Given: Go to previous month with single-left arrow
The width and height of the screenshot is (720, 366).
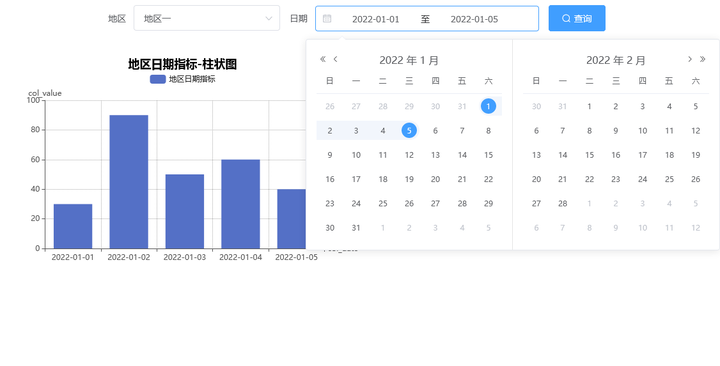Looking at the screenshot, I should pos(335,59).
